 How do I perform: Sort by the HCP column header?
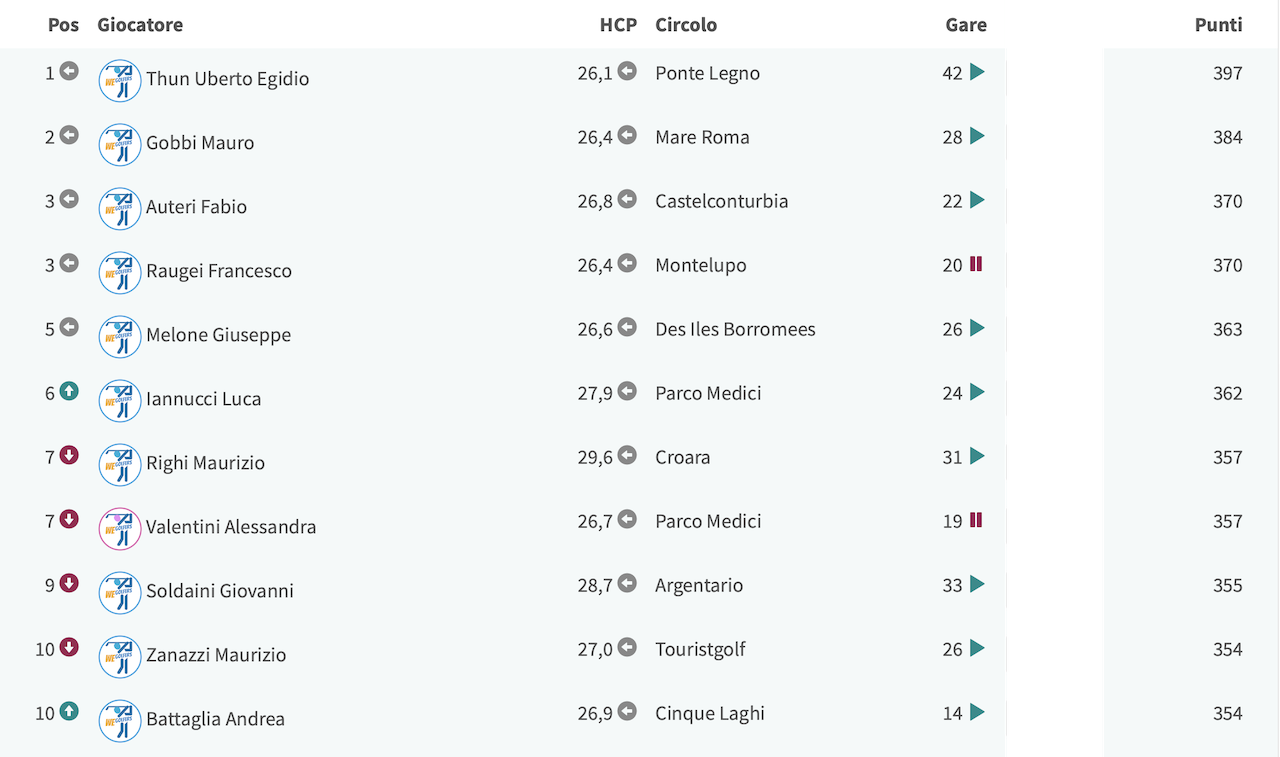pyautogui.click(x=618, y=25)
